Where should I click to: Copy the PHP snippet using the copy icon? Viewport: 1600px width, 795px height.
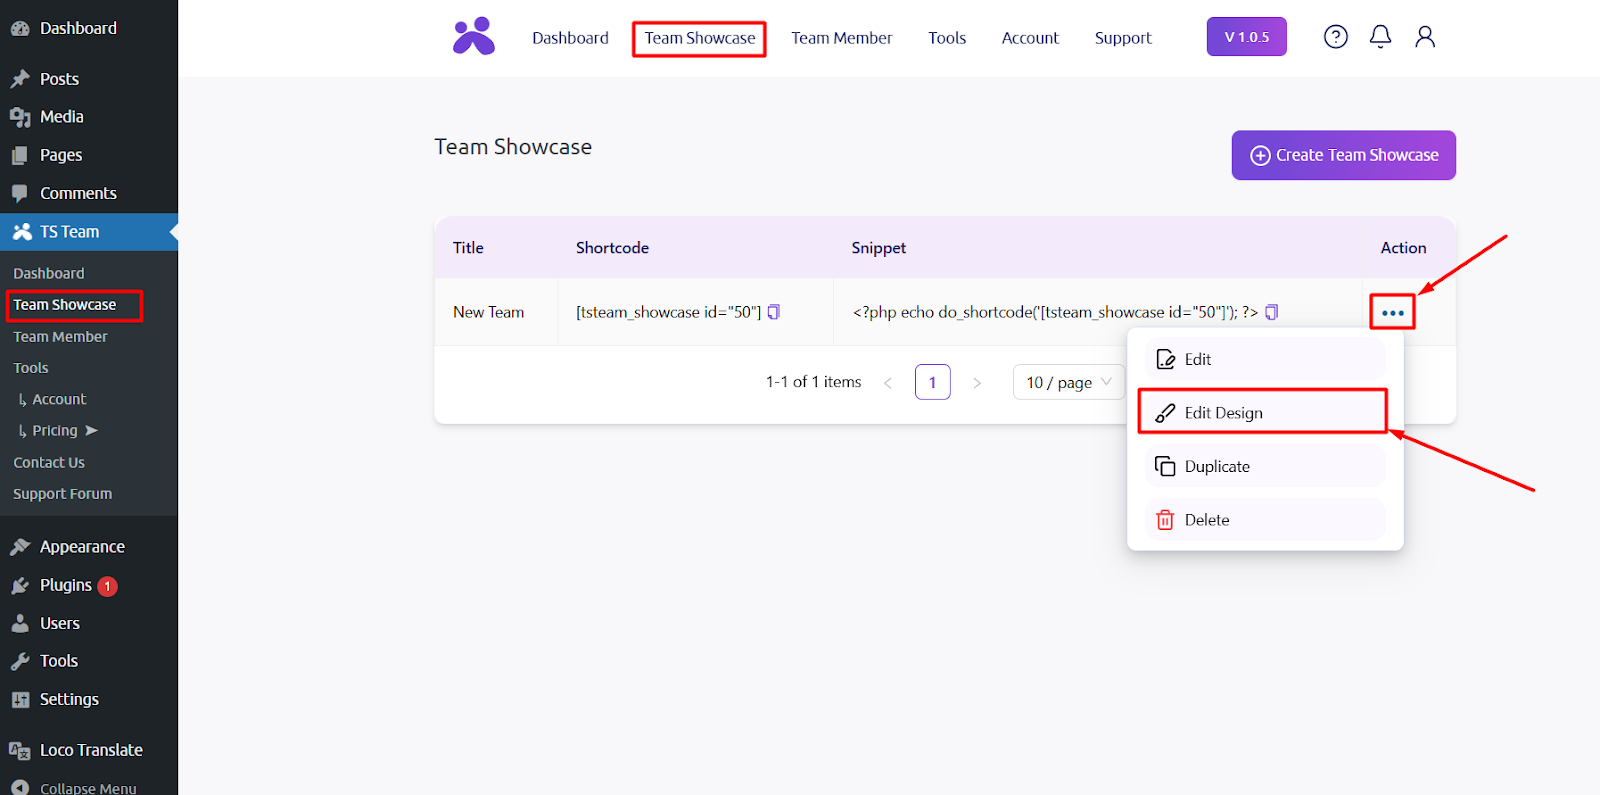click(x=1271, y=312)
